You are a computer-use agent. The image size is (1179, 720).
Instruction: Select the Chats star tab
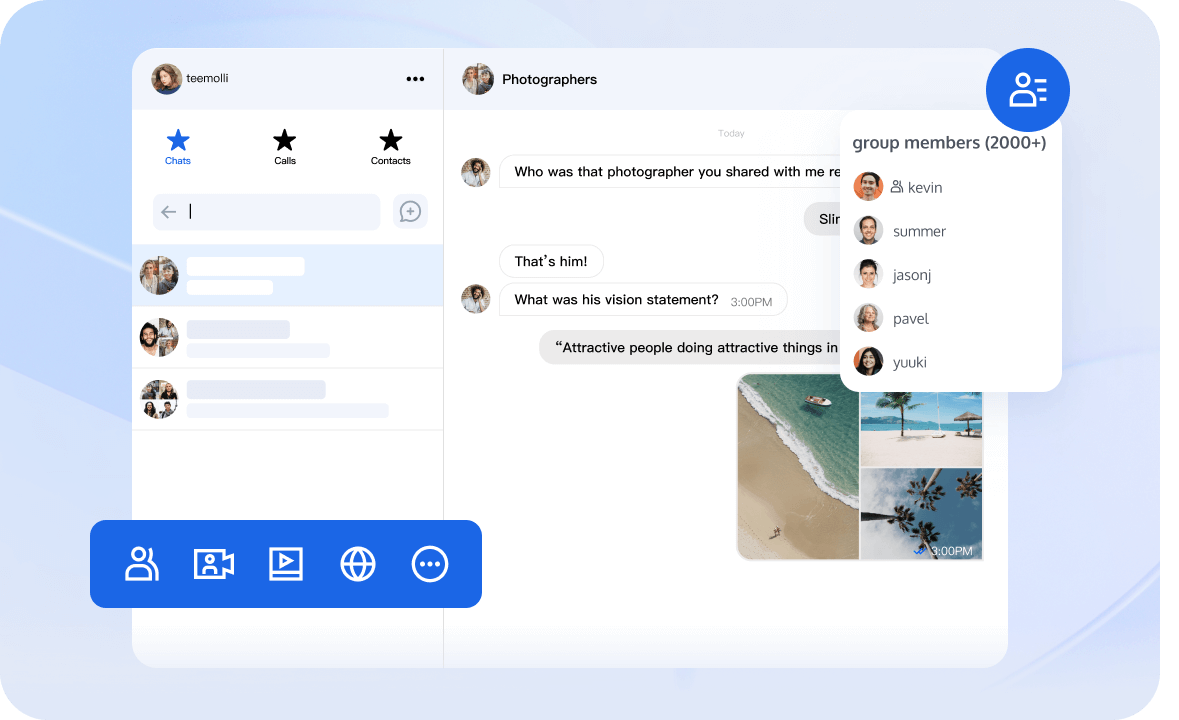(177, 147)
